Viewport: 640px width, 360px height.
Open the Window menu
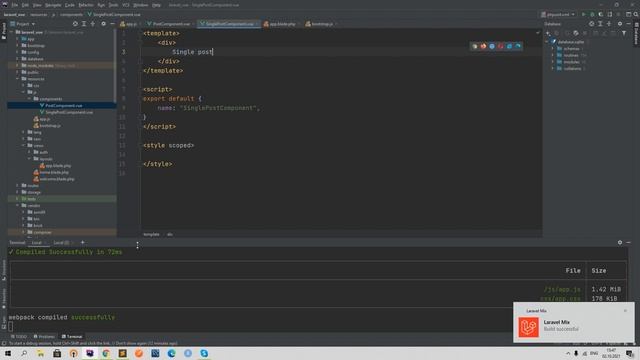[x=141, y=5]
